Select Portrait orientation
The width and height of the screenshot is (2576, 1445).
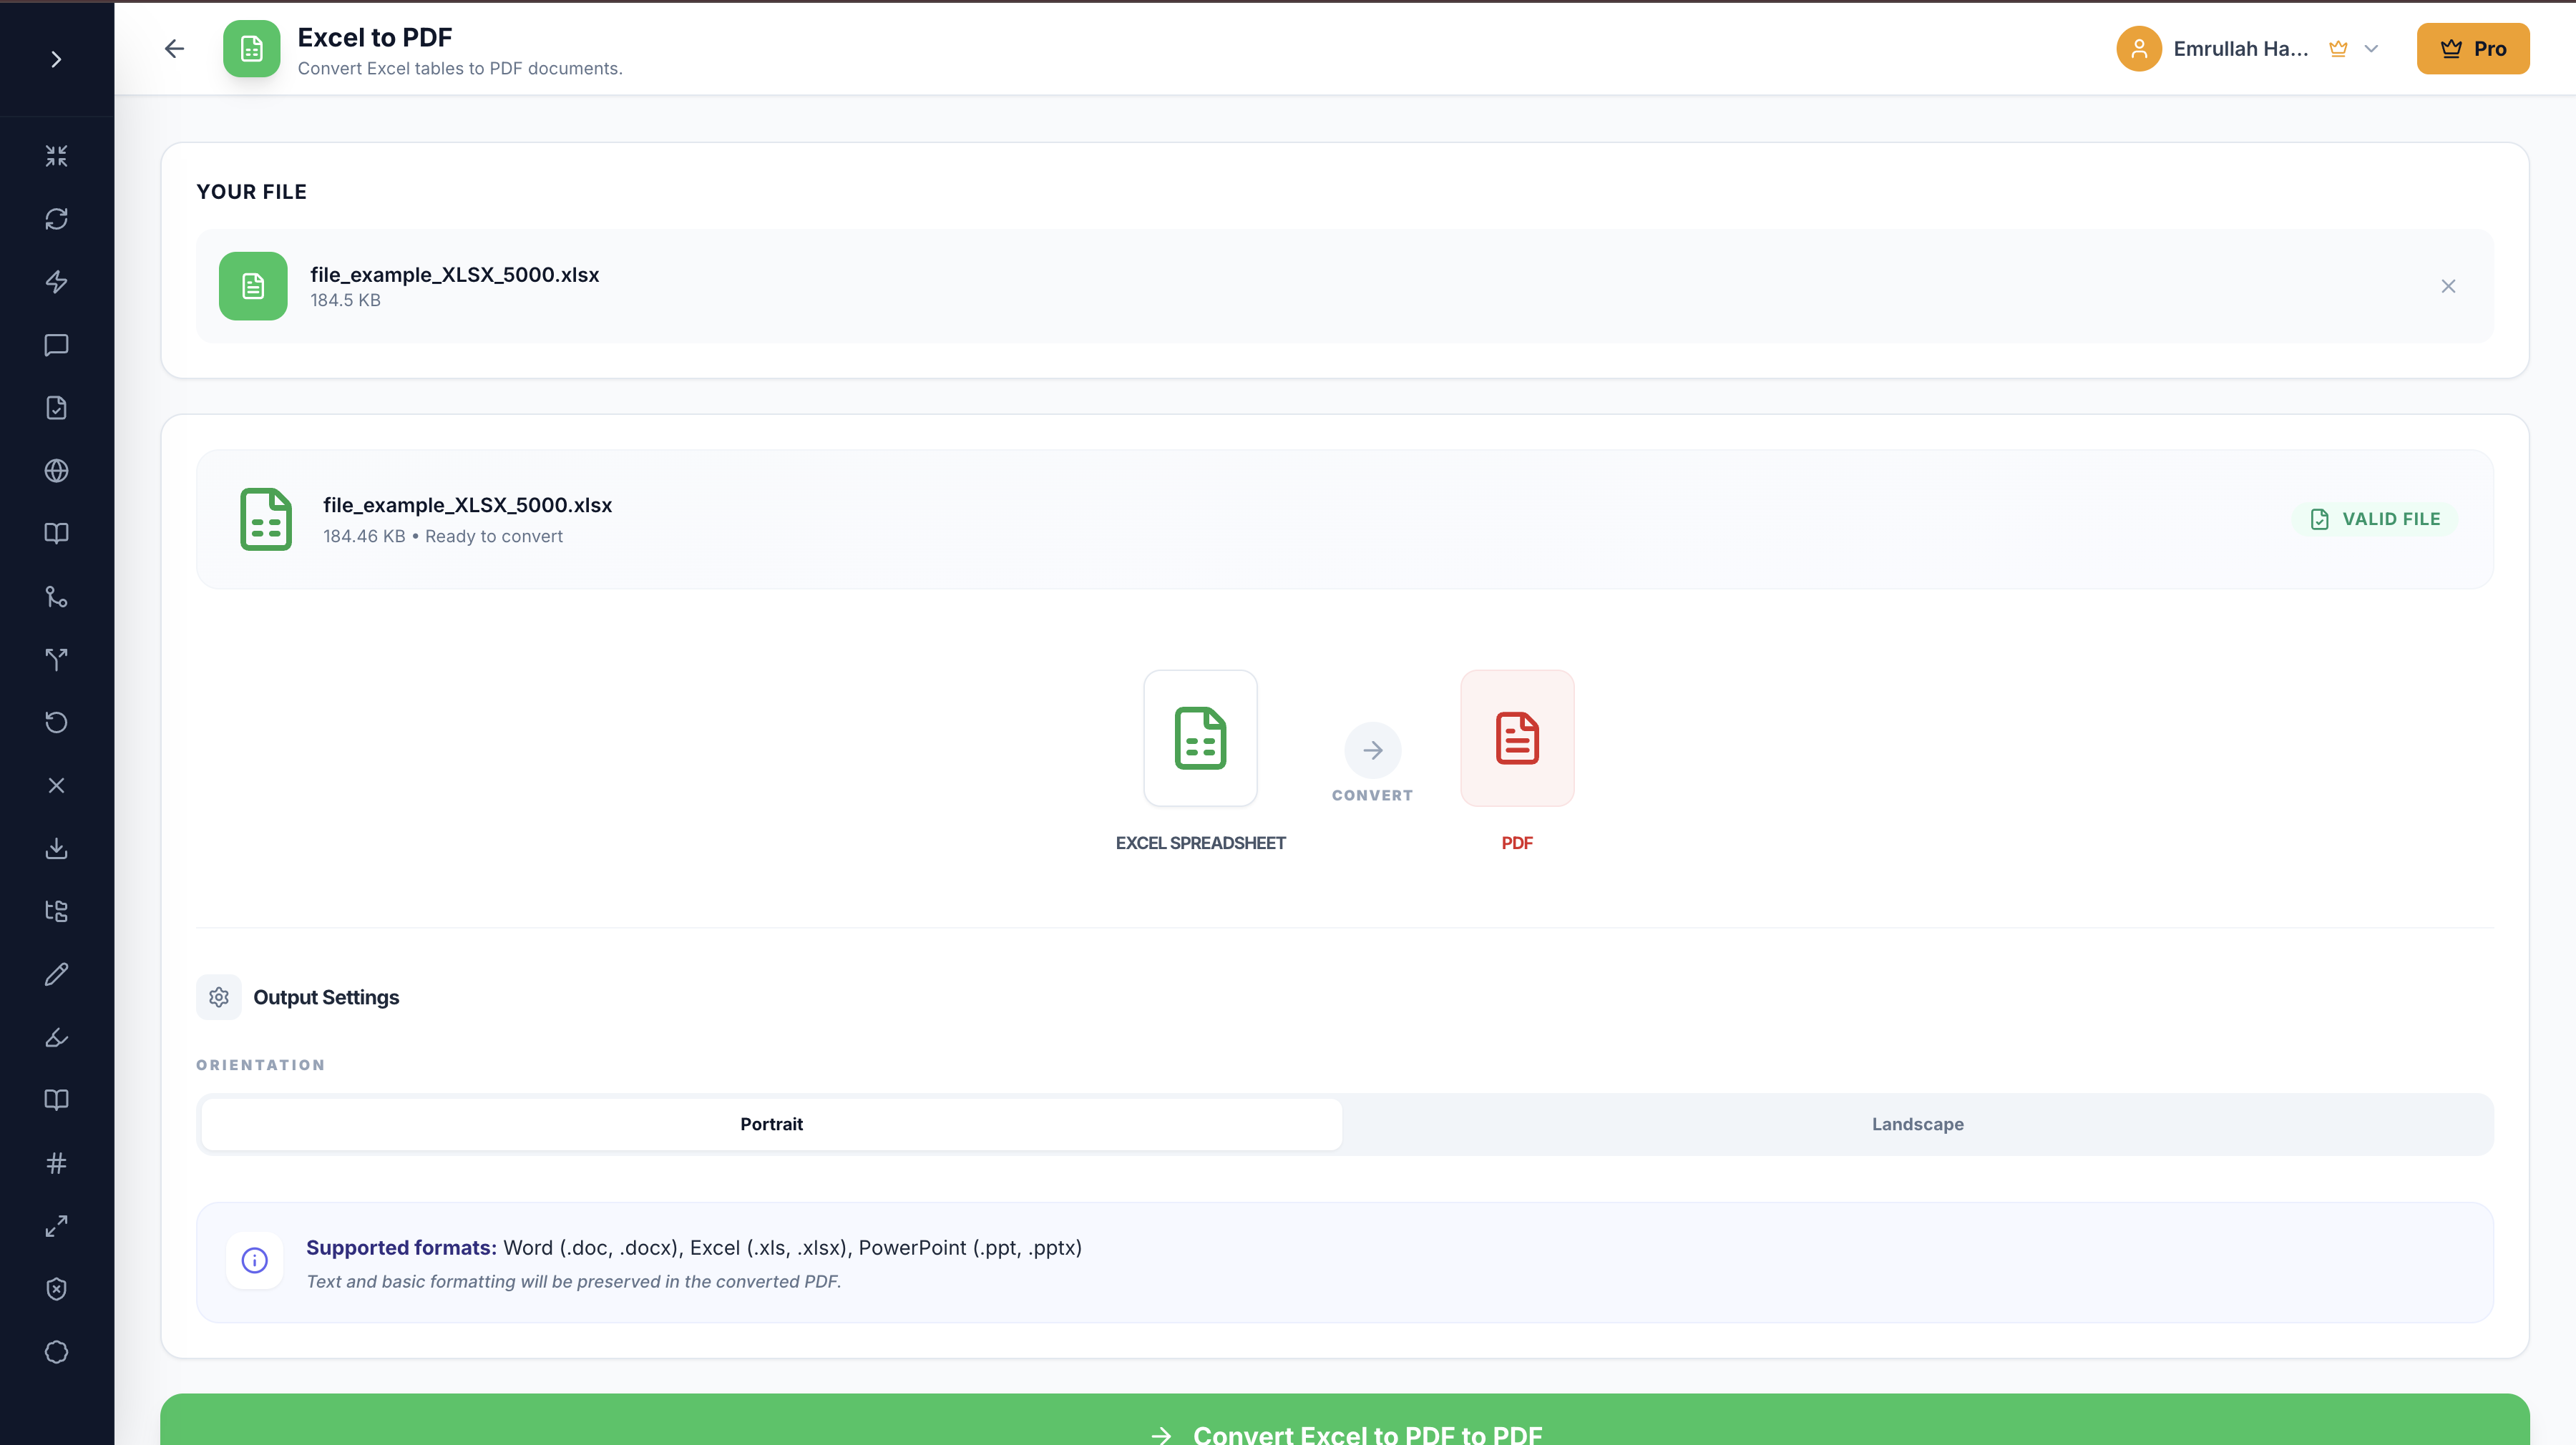tap(771, 1123)
